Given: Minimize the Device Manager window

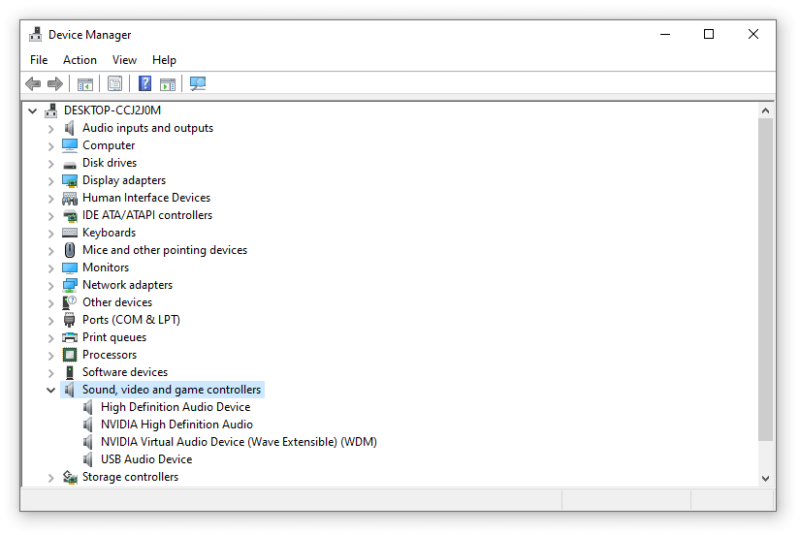Looking at the screenshot, I should 665,34.
